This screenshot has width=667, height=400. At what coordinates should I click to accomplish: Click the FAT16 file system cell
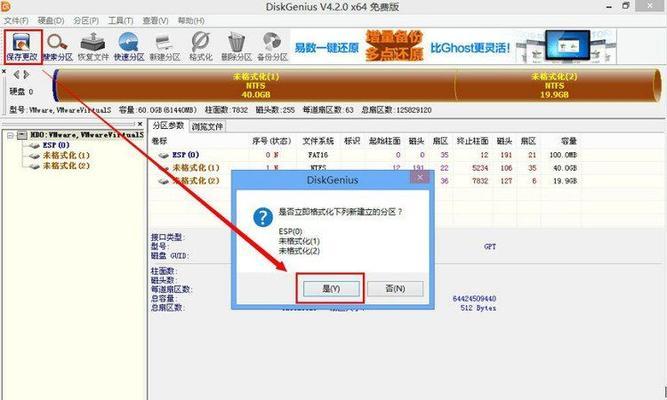point(318,155)
